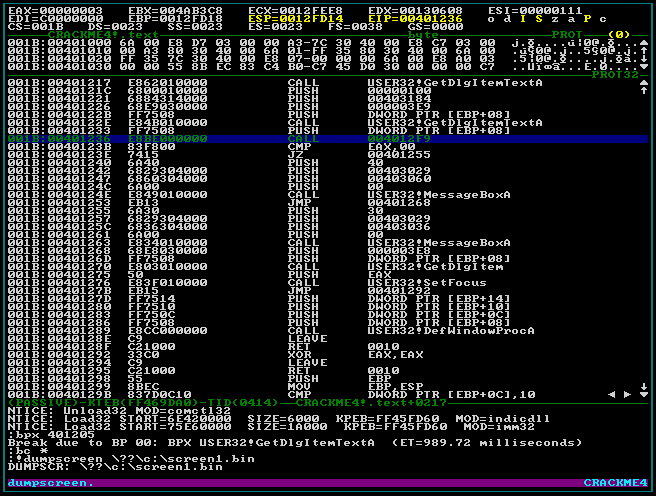The width and height of the screenshot is (656, 496).
Task: Toggle the interrupt flag 'I'
Action: click(523, 19)
